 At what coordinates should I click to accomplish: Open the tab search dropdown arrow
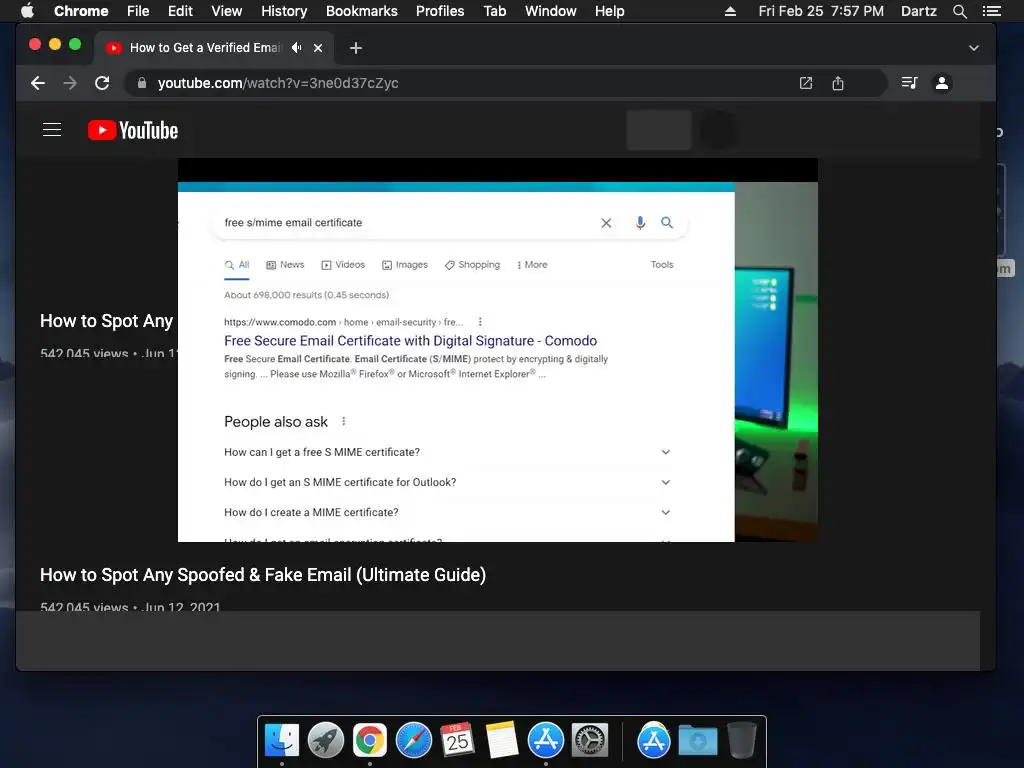[974, 48]
